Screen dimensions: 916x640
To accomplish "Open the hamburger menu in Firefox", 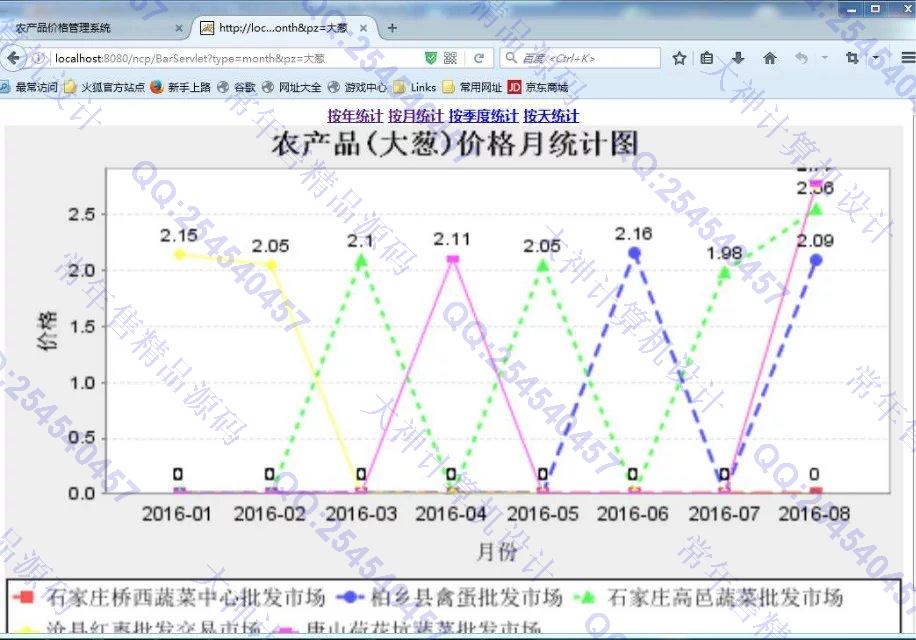I will 907,58.
